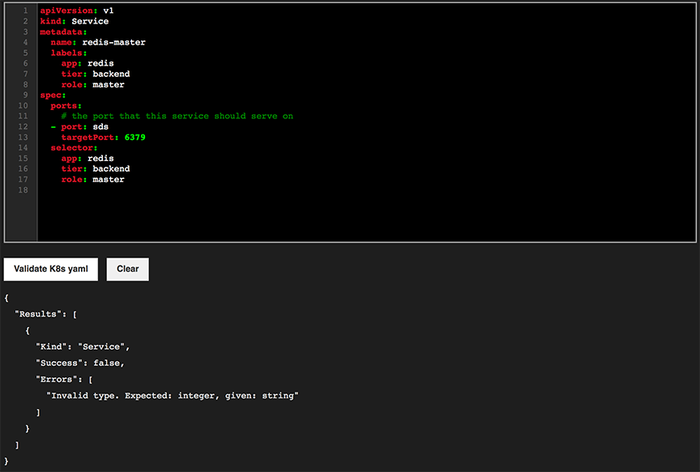Click the 'spec:' key in editor
700x472 pixels.
52,95
